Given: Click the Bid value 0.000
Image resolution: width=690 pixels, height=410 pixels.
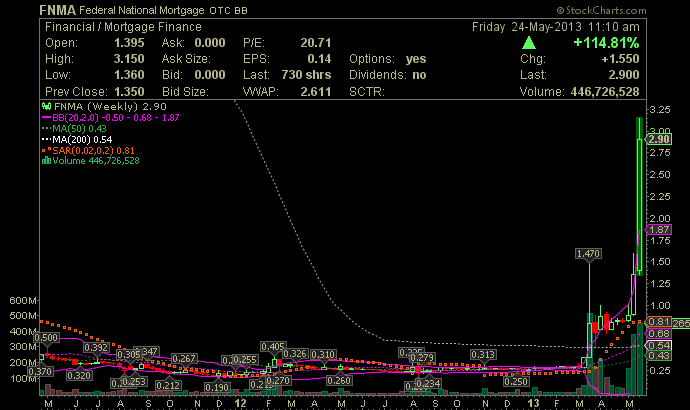Looking at the screenshot, I should 210,75.
